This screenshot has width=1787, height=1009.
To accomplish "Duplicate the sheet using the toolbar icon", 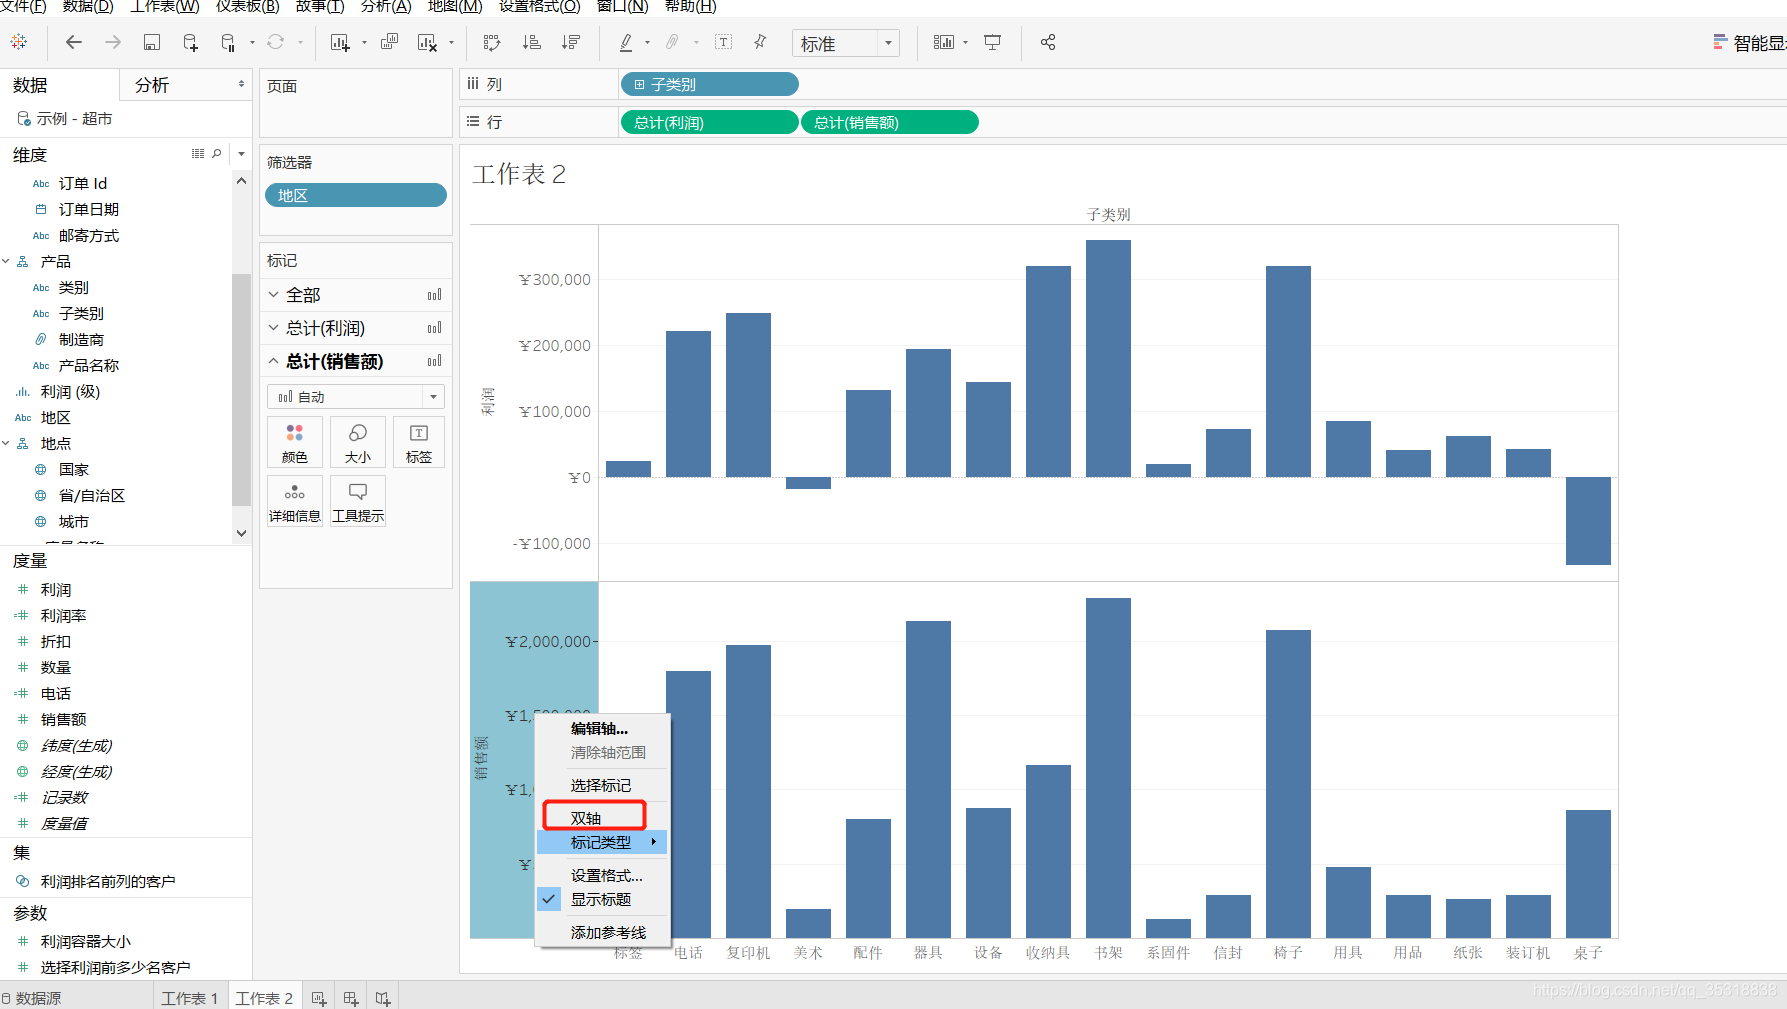I will click(390, 42).
